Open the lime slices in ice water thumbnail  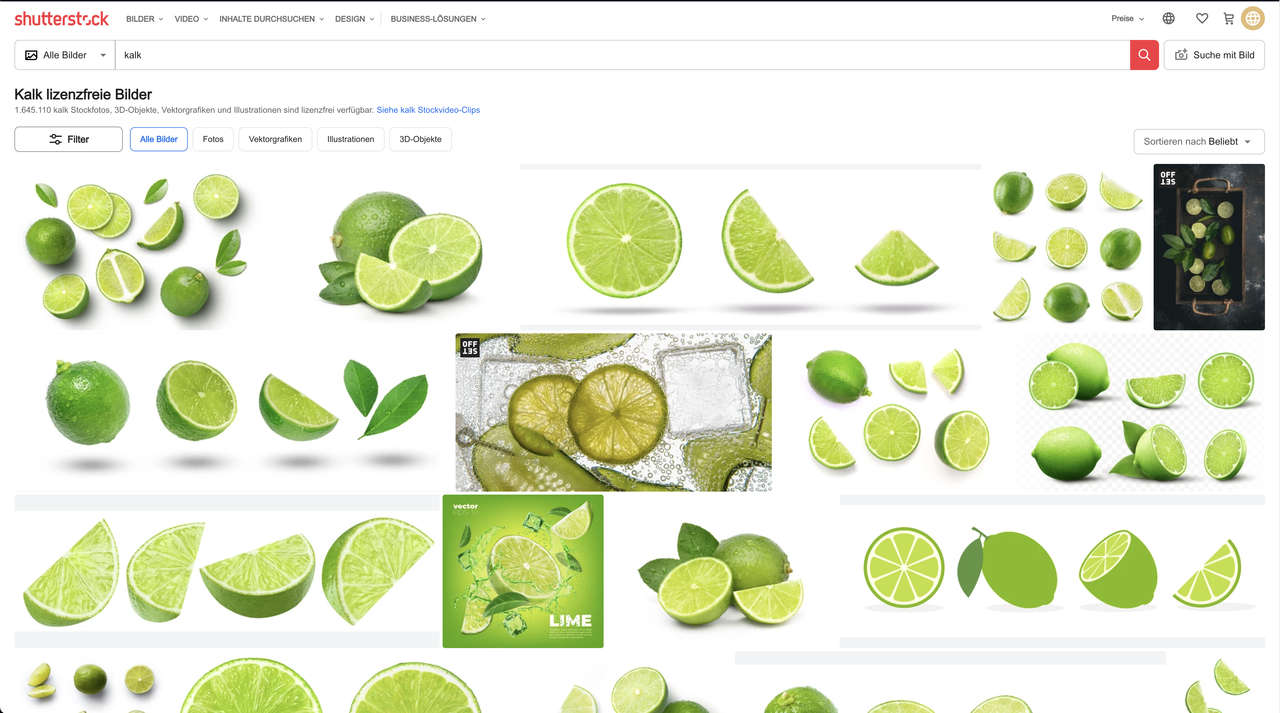[613, 412]
